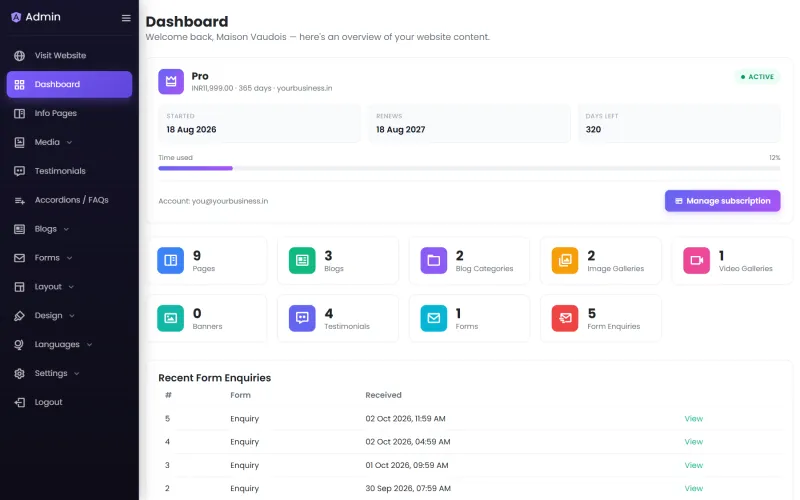The height and width of the screenshot is (500, 800).
Task: Click the Media sidebar icon
Action: pyautogui.click(x=19, y=142)
